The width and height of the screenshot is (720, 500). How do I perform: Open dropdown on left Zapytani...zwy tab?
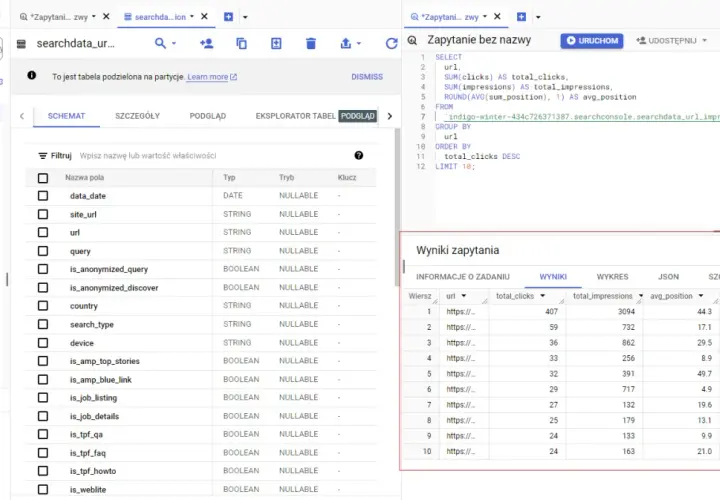tap(94, 16)
